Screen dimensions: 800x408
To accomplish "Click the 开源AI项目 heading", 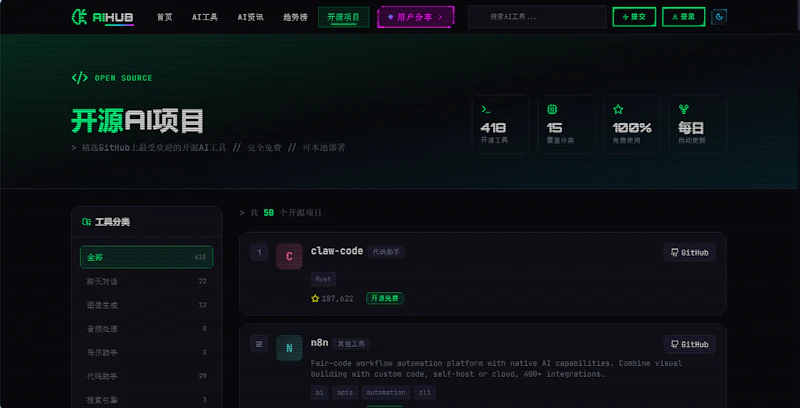I will [x=137, y=121].
